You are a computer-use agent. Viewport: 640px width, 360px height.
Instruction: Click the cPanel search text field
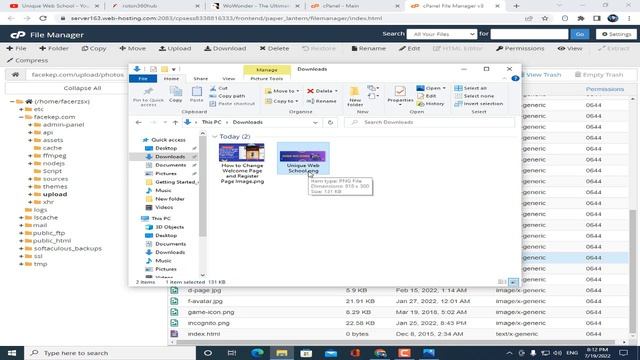(x=529, y=34)
